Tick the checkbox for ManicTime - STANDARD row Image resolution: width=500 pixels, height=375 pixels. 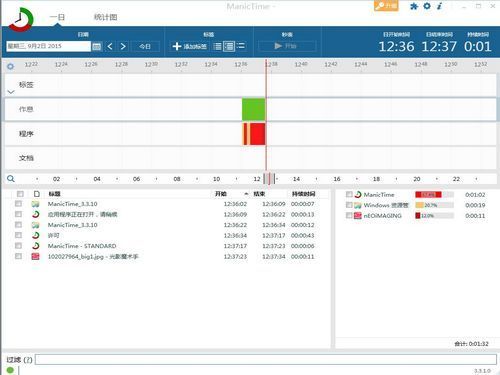coord(18,246)
